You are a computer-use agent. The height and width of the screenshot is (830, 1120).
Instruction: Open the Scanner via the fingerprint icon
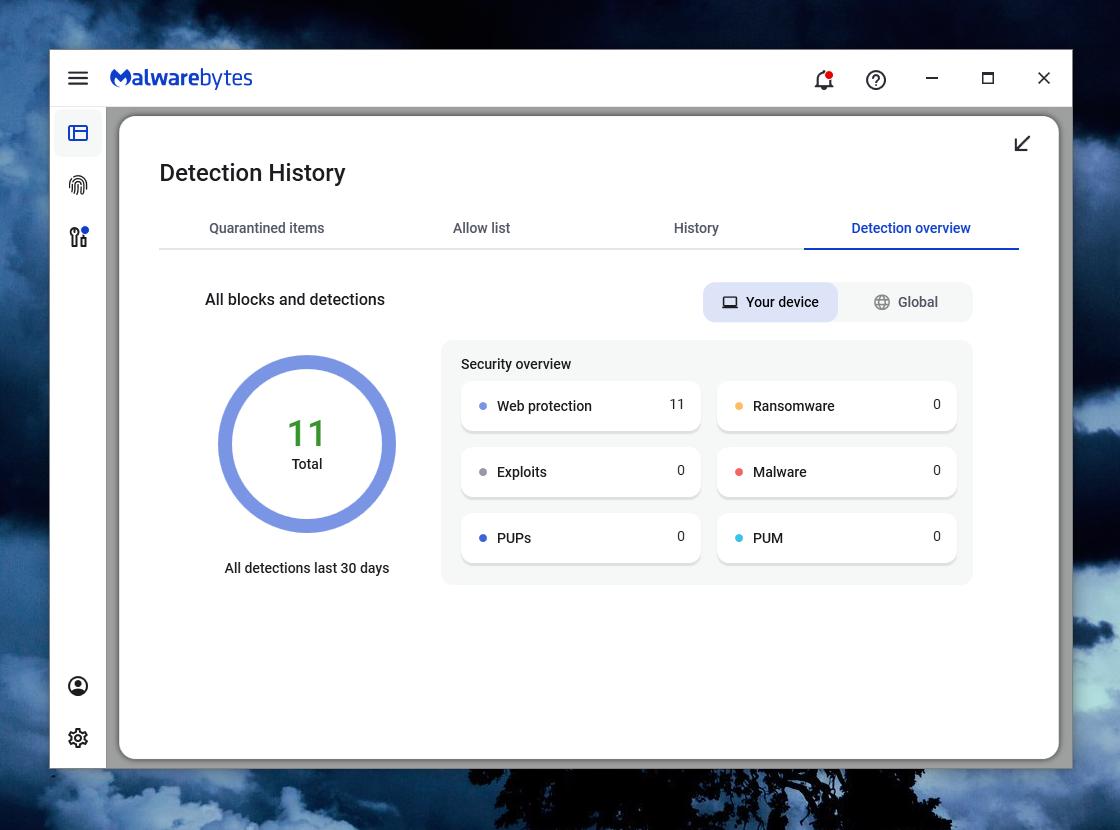click(x=78, y=184)
